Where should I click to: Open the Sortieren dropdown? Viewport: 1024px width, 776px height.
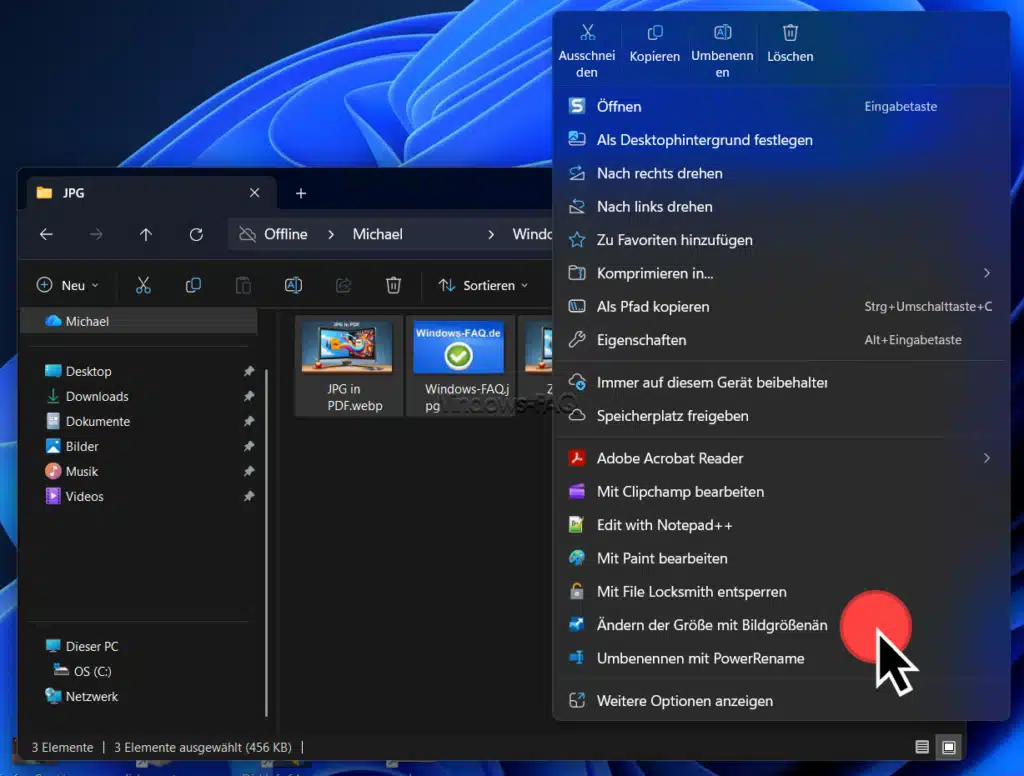[483, 285]
